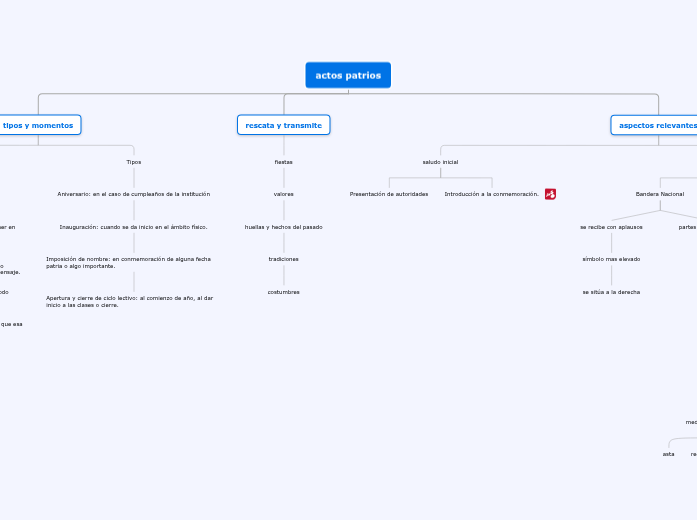Select 'Presentación de autoridades' node
The height and width of the screenshot is (520, 697).
(389, 194)
